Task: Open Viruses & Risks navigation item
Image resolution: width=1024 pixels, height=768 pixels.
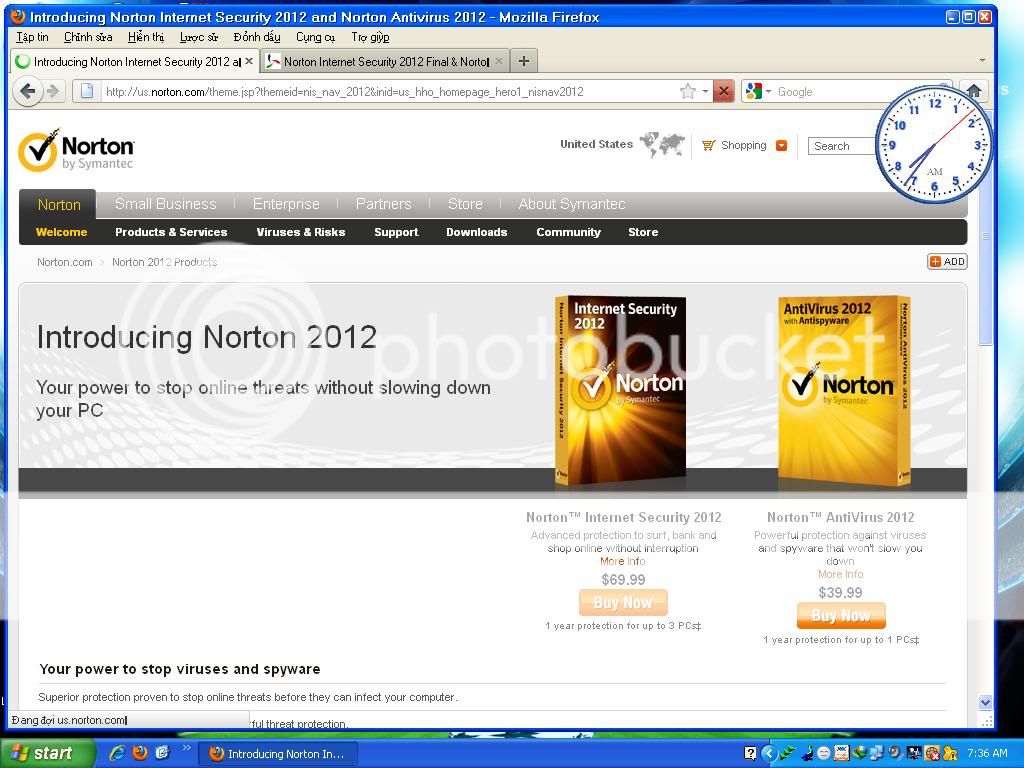Action: tap(300, 232)
